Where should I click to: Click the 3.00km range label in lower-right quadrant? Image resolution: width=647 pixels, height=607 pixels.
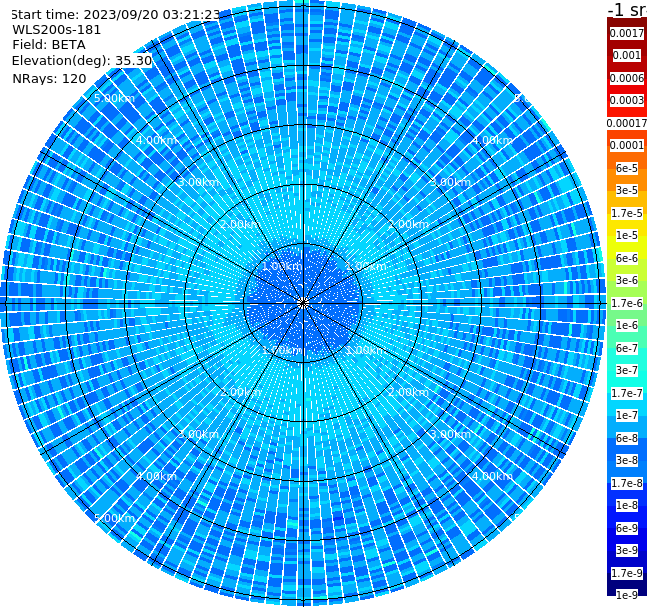point(450,434)
